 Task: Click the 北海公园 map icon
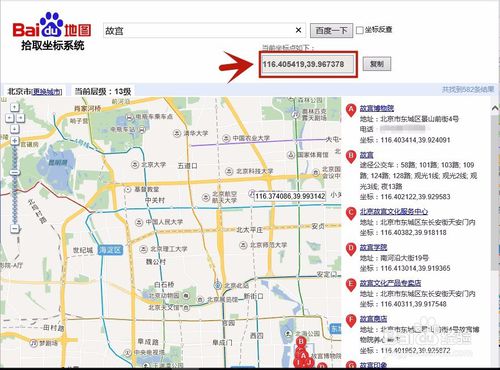[x=289, y=333]
